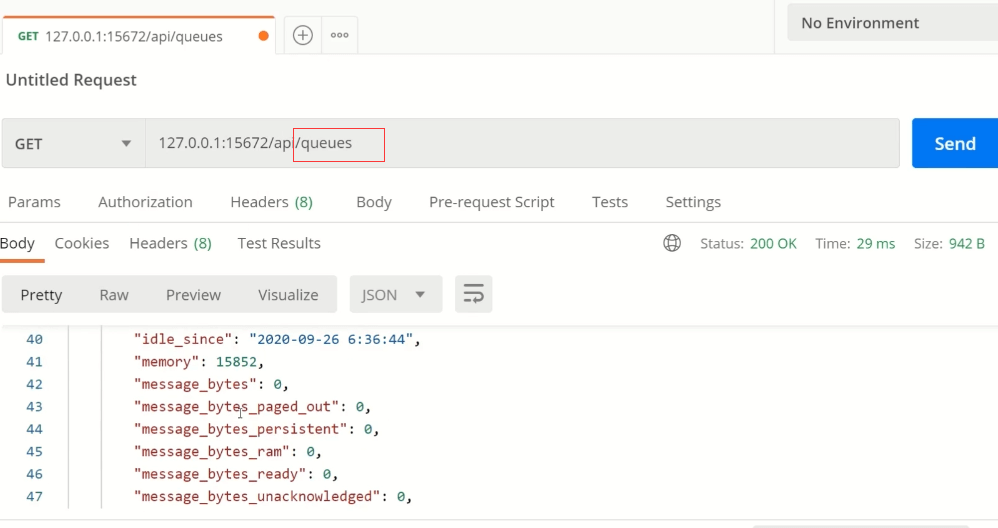Click the "message_bytes" key on line 42
The image size is (998, 528).
coord(195,384)
